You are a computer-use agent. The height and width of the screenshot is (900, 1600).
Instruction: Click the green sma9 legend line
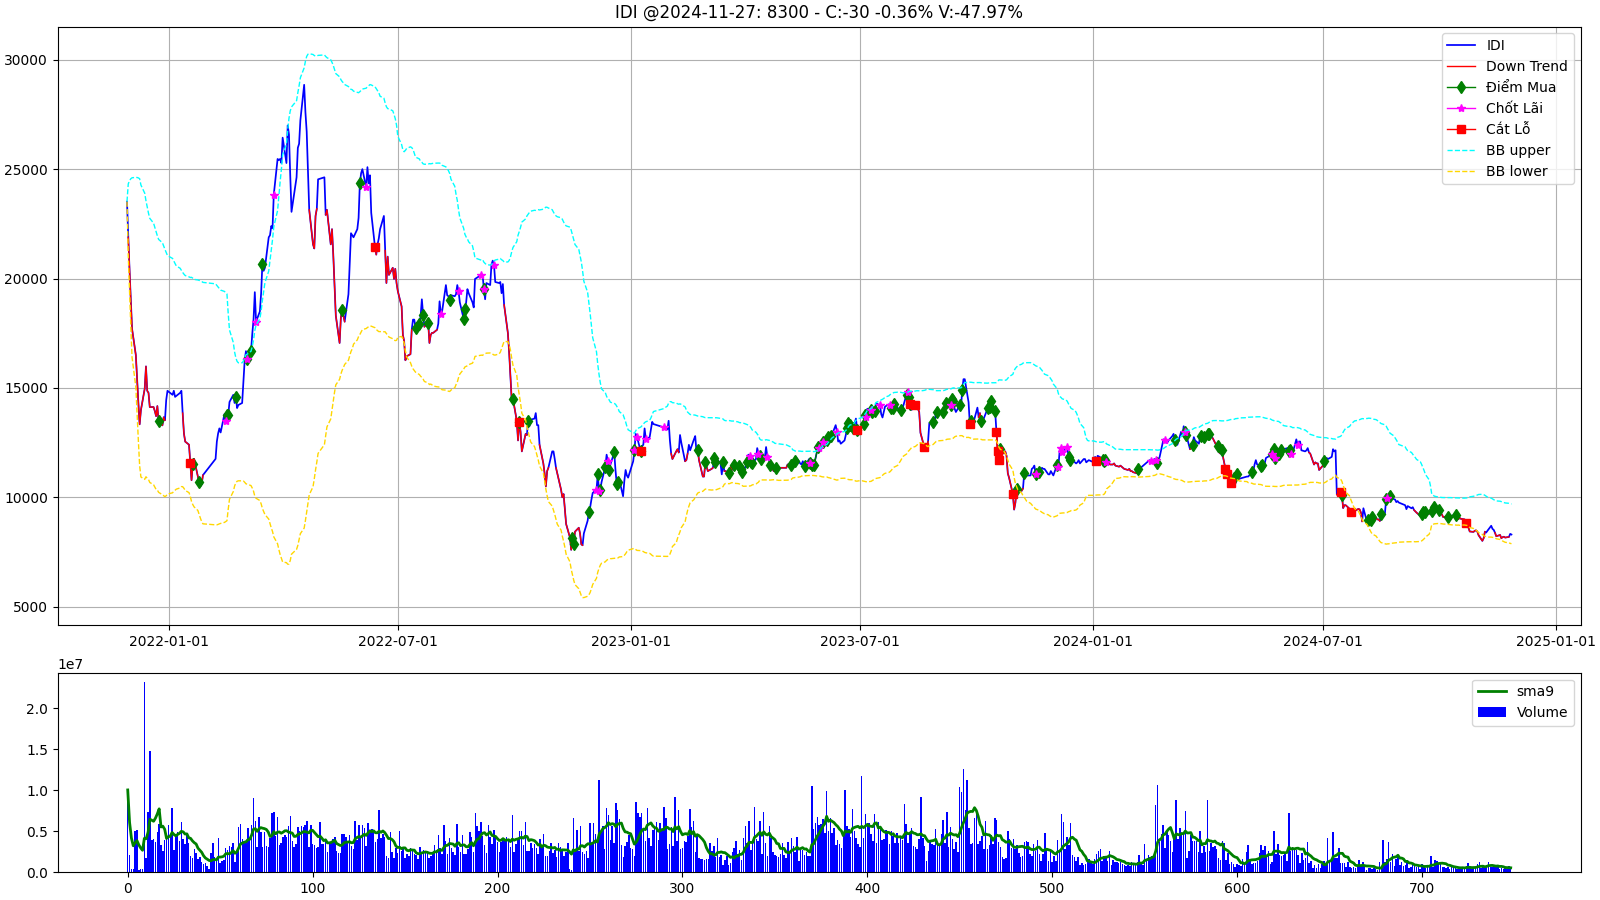point(1491,691)
